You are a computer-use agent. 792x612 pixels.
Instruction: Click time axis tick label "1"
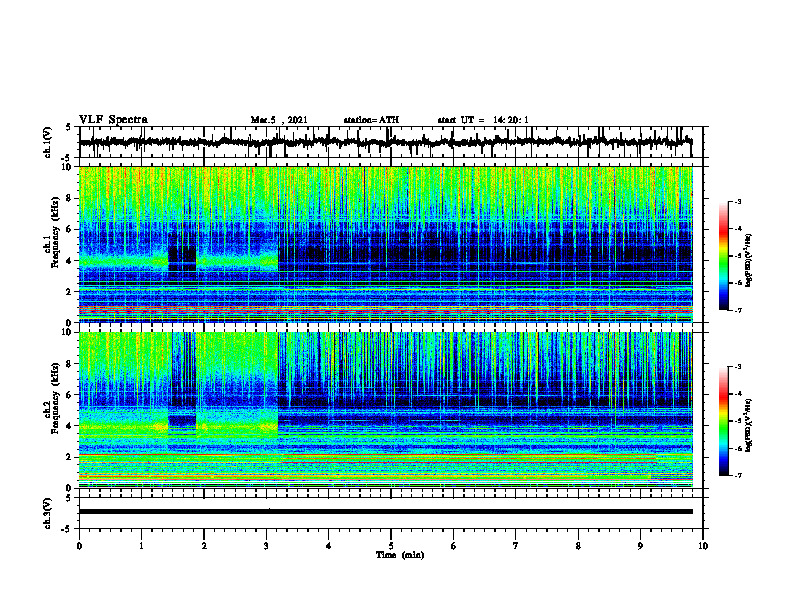(141, 546)
